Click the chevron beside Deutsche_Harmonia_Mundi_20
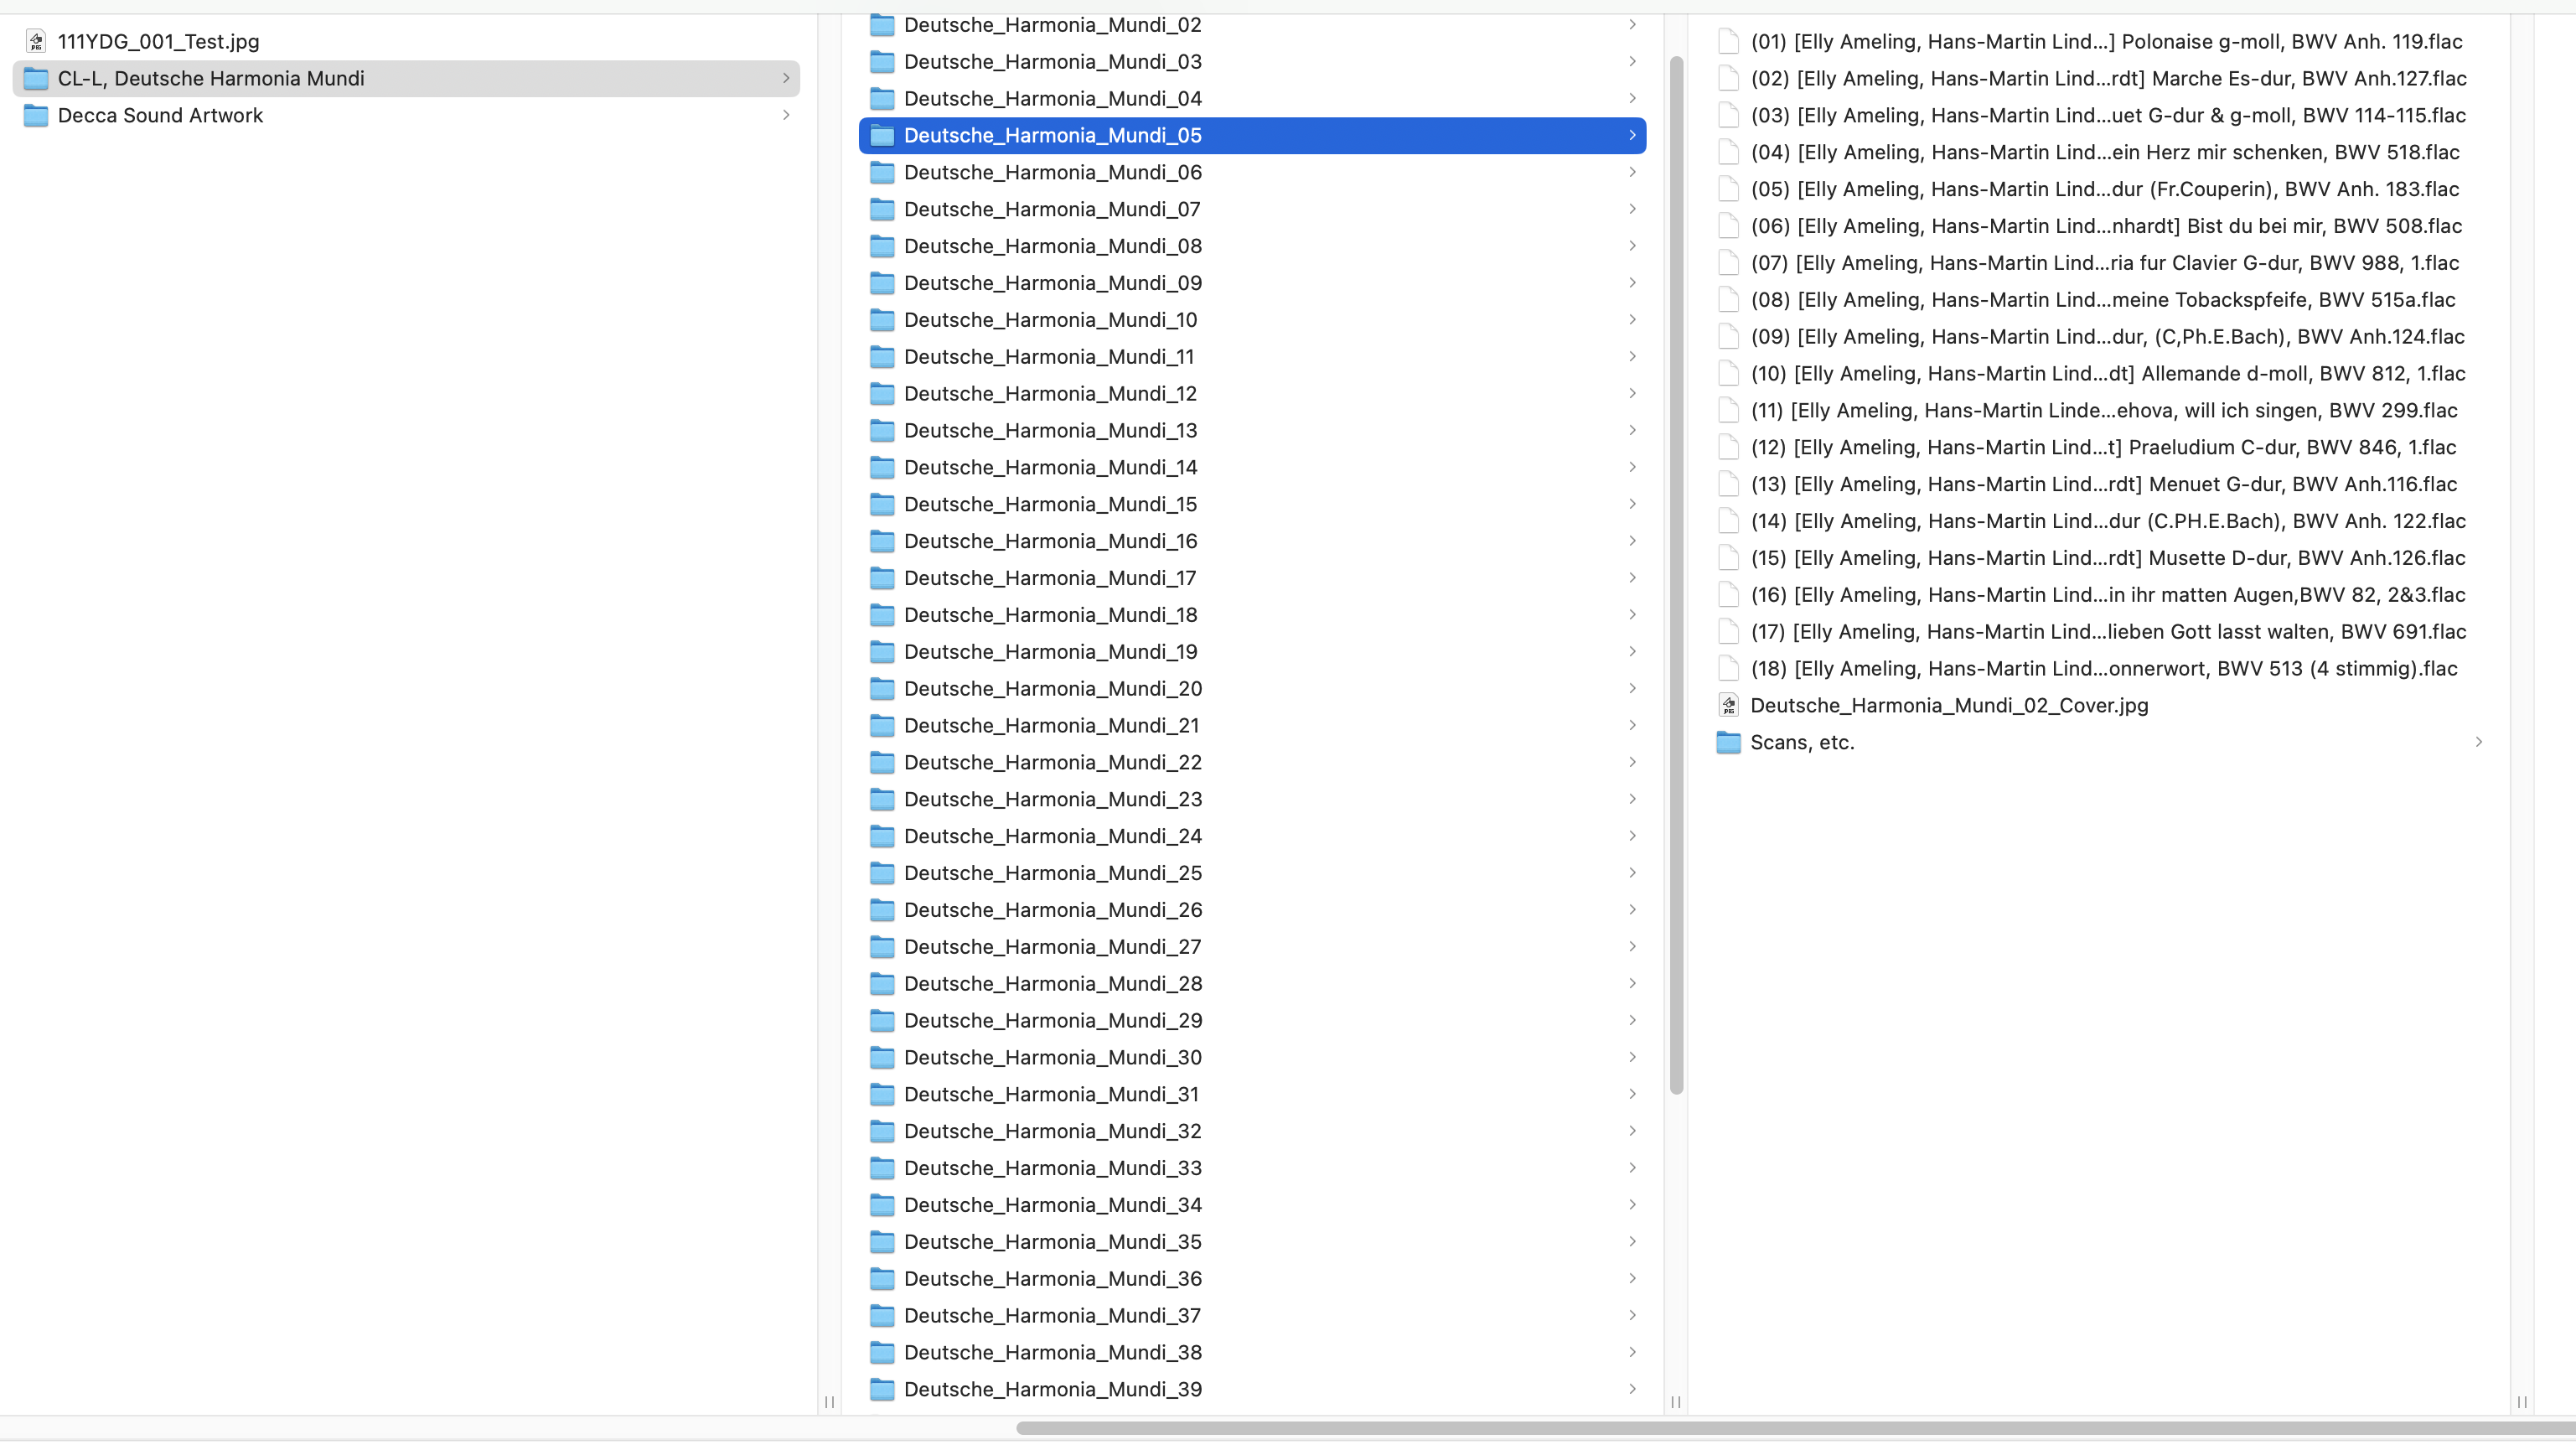Viewport: 2576px width, 1450px height. pos(1632,688)
